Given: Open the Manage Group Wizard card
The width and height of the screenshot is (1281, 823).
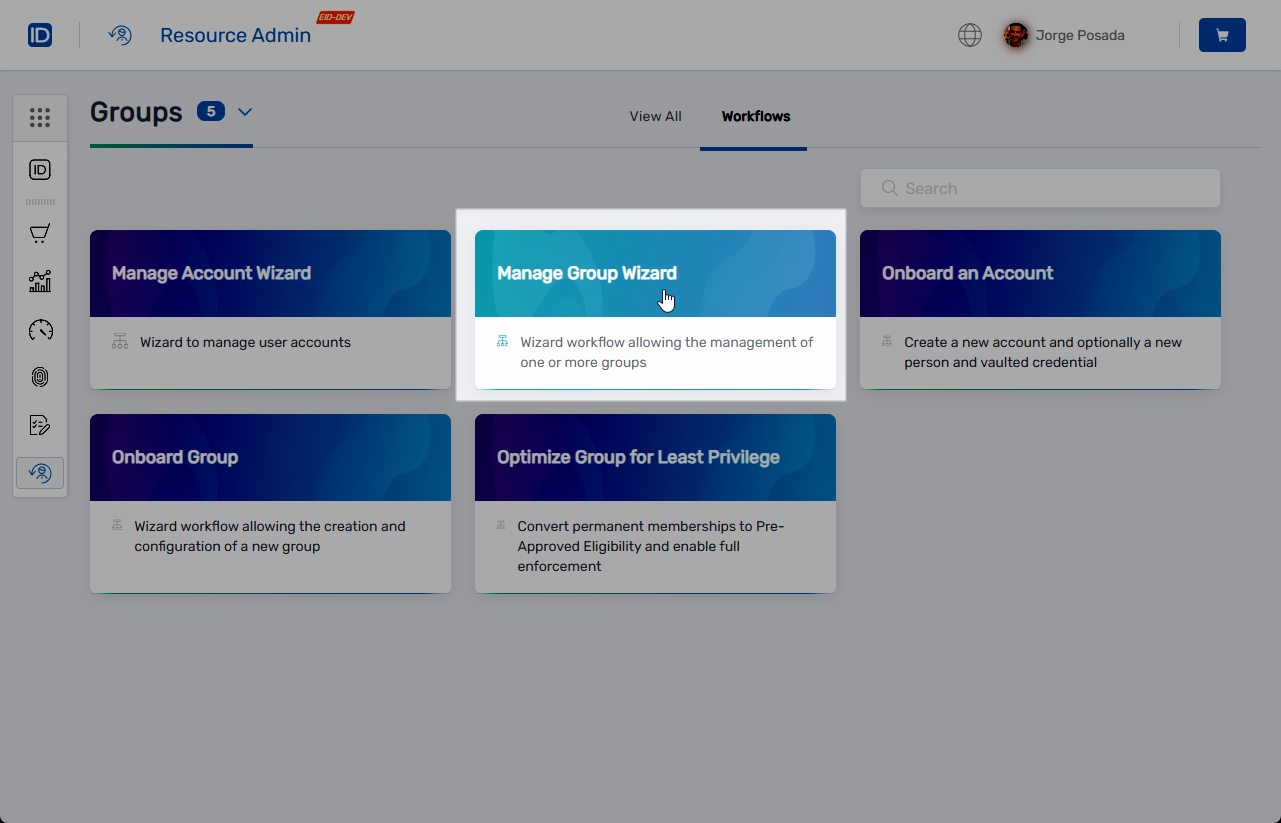Looking at the screenshot, I should [x=655, y=300].
